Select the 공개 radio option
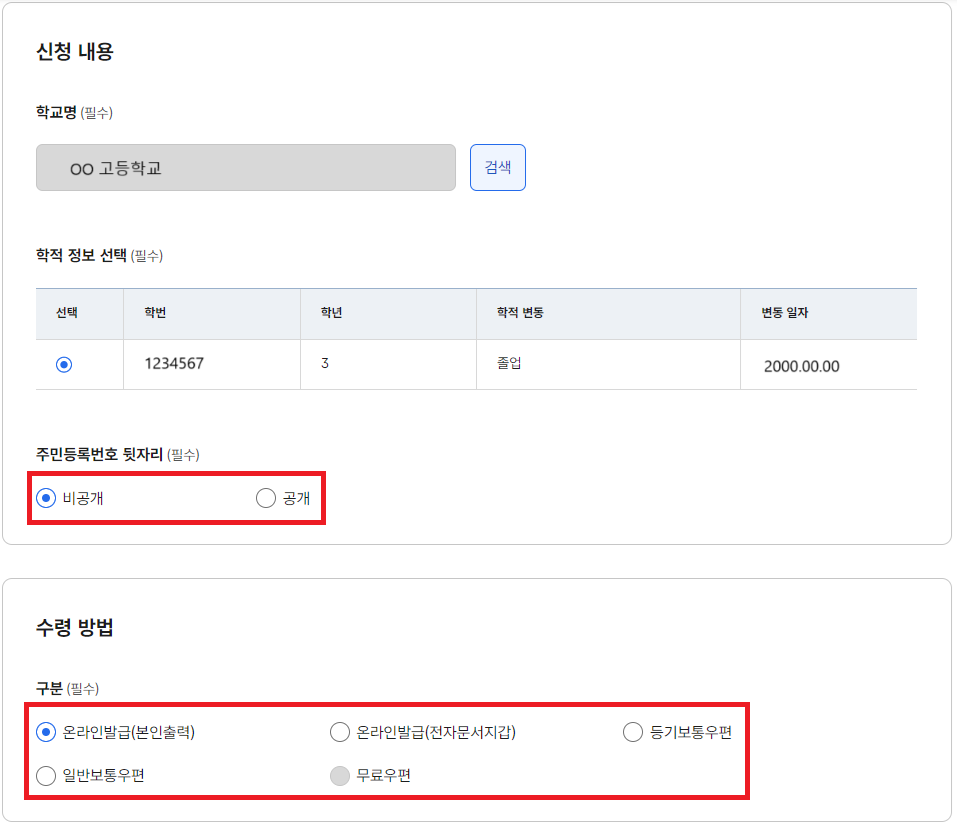The width and height of the screenshot is (963, 825). click(266, 498)
